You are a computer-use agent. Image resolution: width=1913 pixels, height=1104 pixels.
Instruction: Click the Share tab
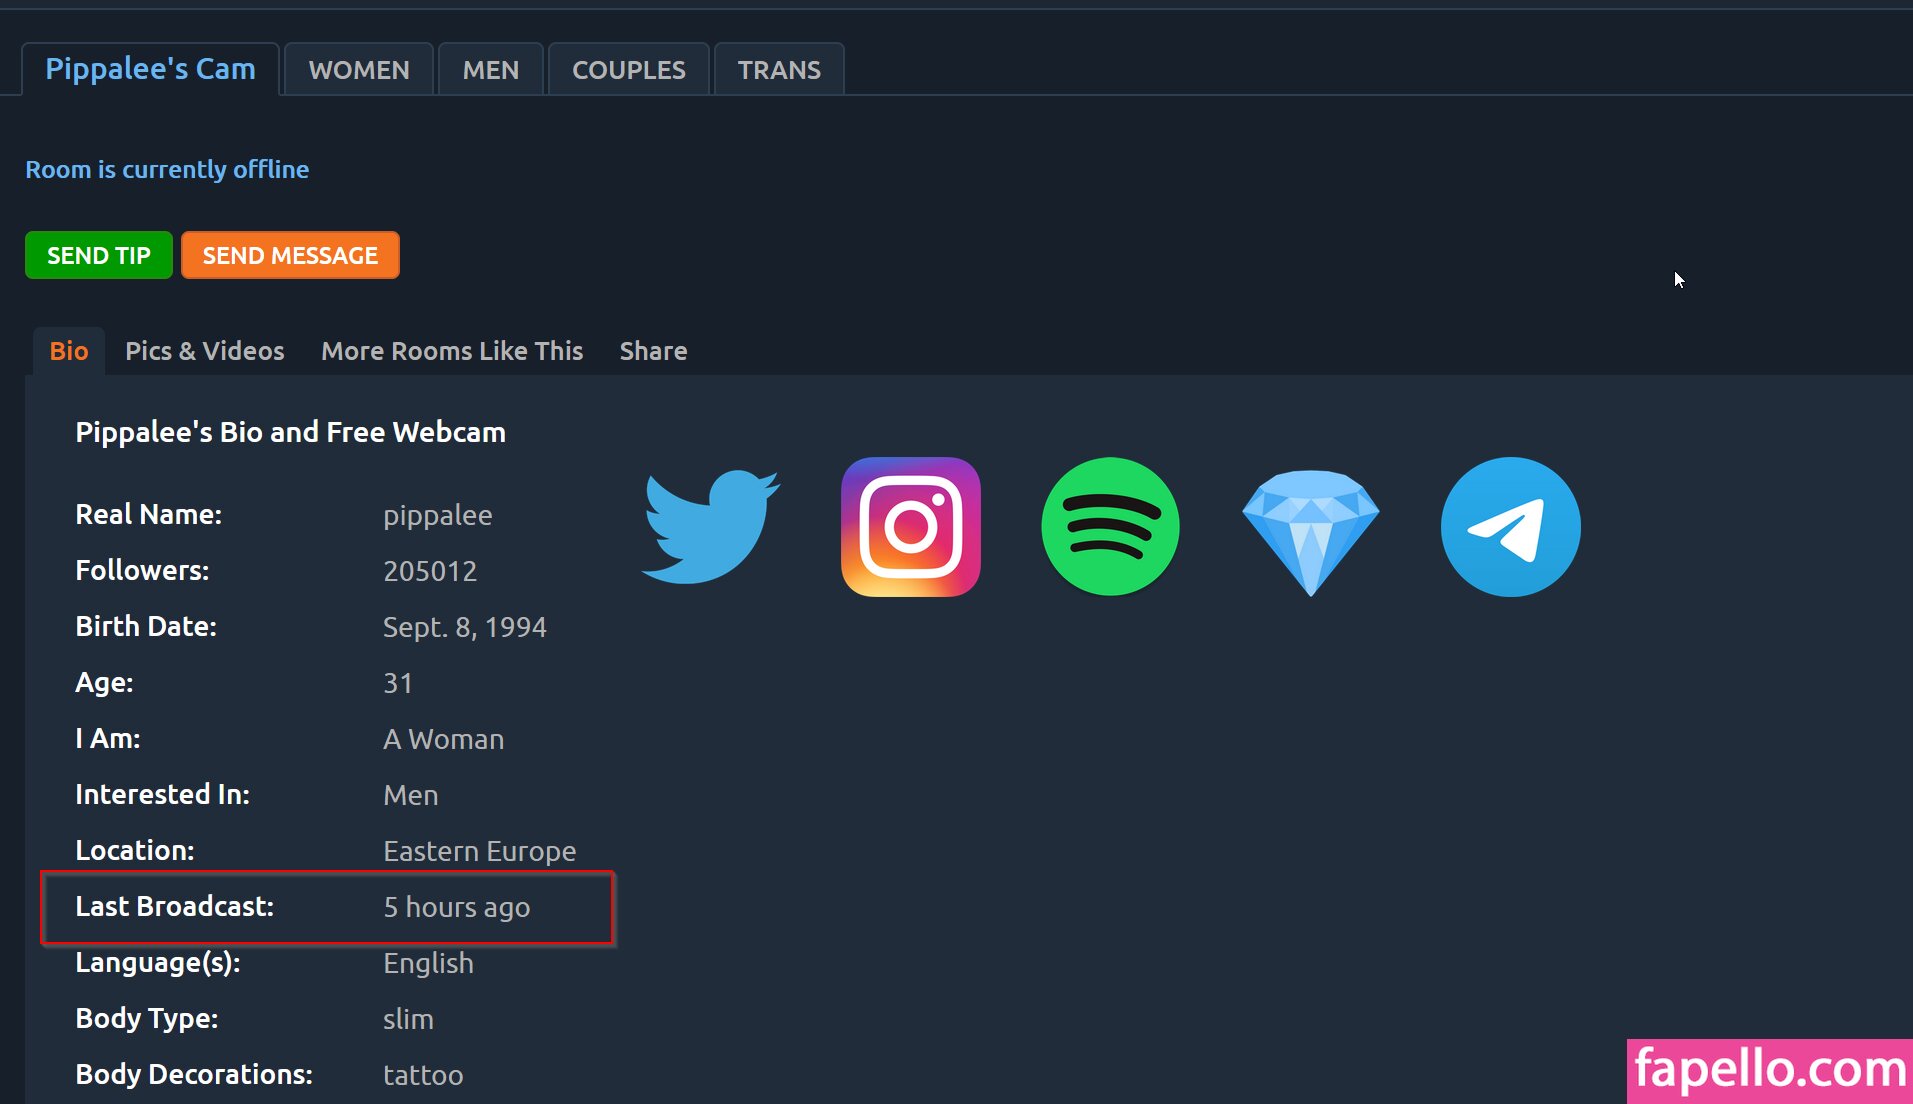pyautogui.click(x=653, y=351)
